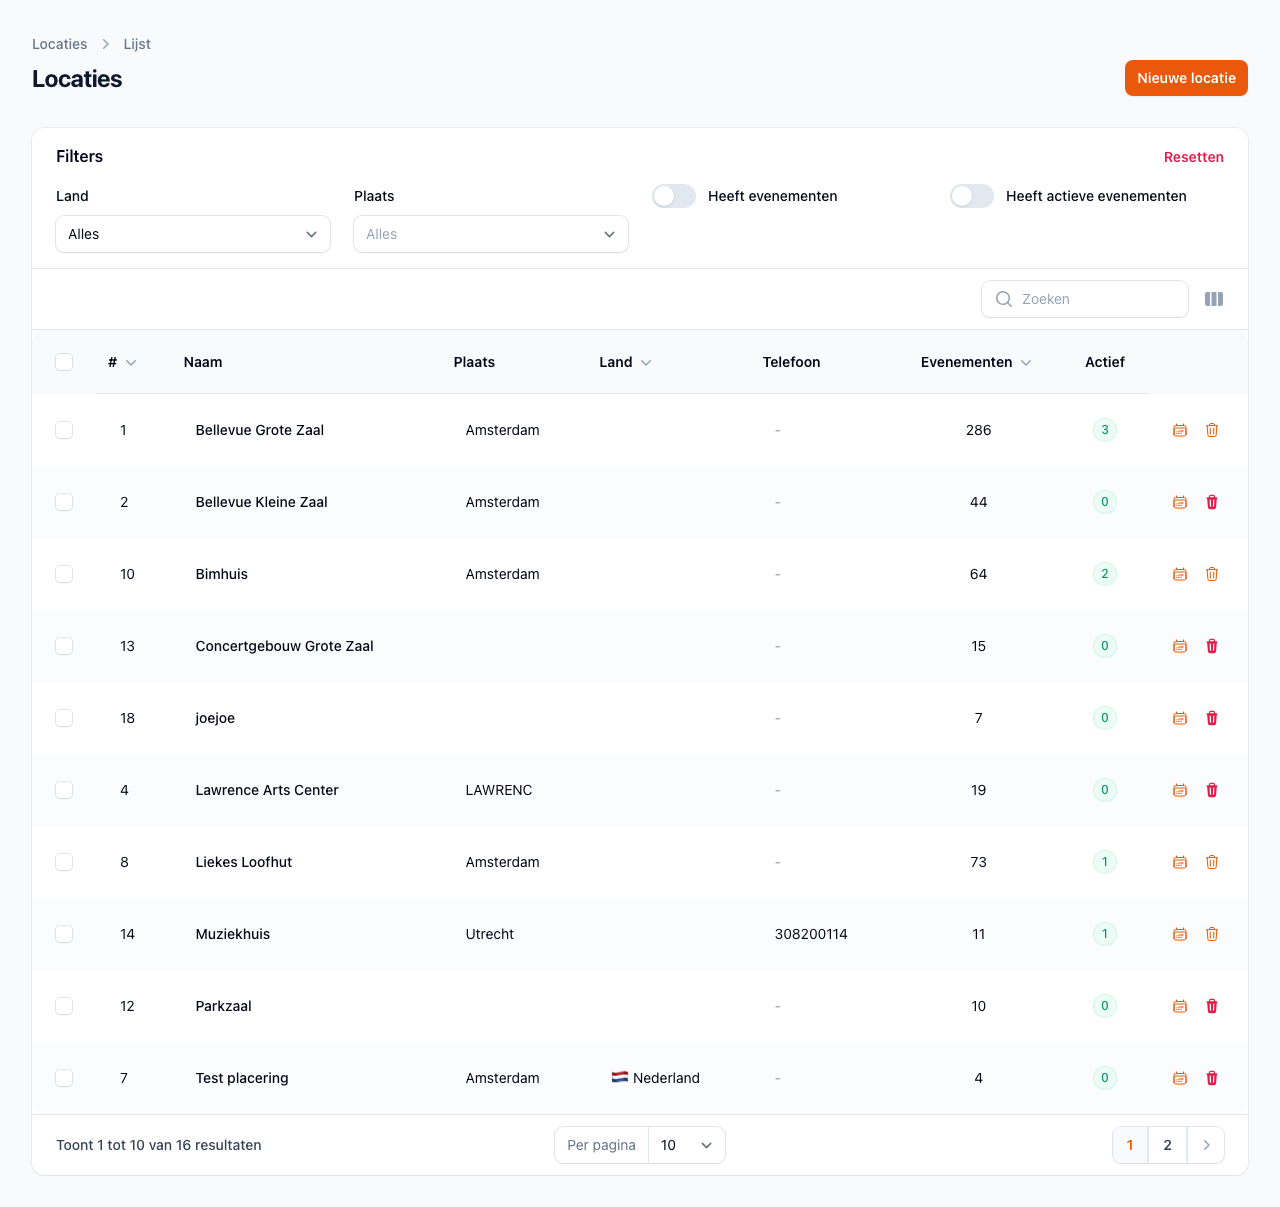This screenshot has height=1207, width=1280.
Task: Turn on Heeft actieve evenementen switch
Action: pyautogui.click(x=972, y=196)
